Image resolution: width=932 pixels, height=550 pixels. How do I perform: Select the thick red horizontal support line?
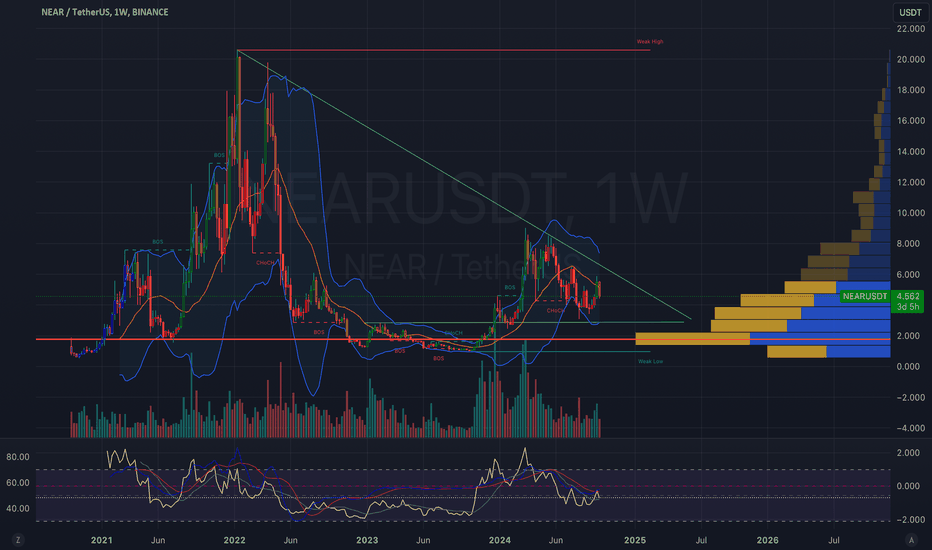[x=464, y=339]
